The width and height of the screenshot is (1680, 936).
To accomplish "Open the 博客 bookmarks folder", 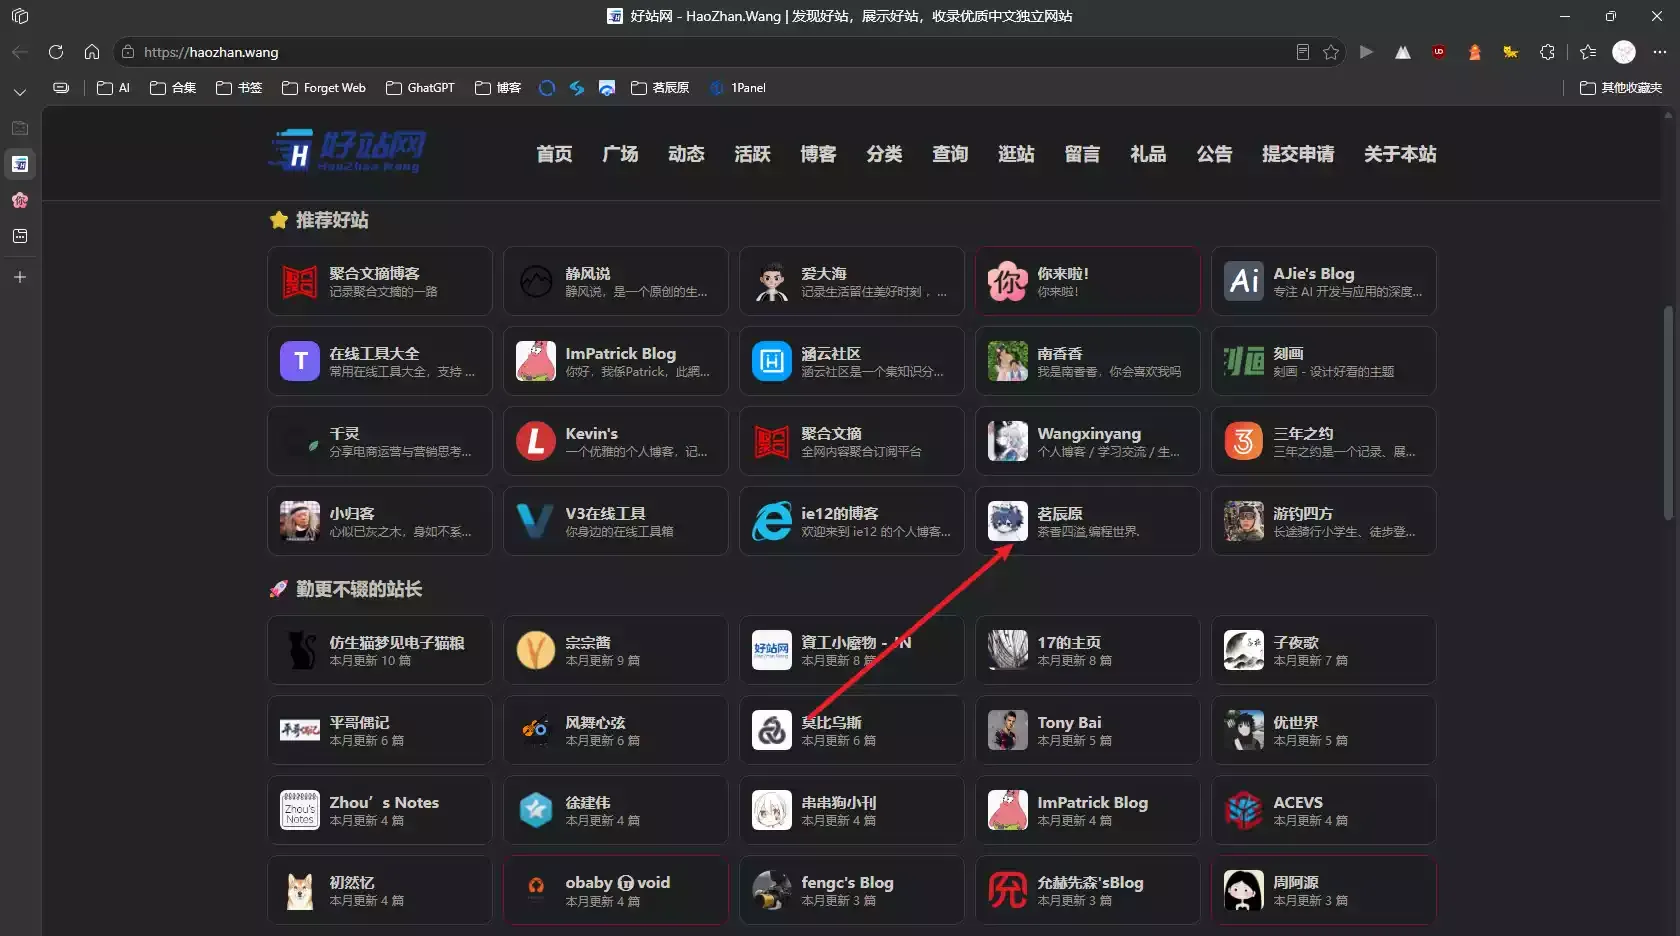I will click(x=498, y=88).
